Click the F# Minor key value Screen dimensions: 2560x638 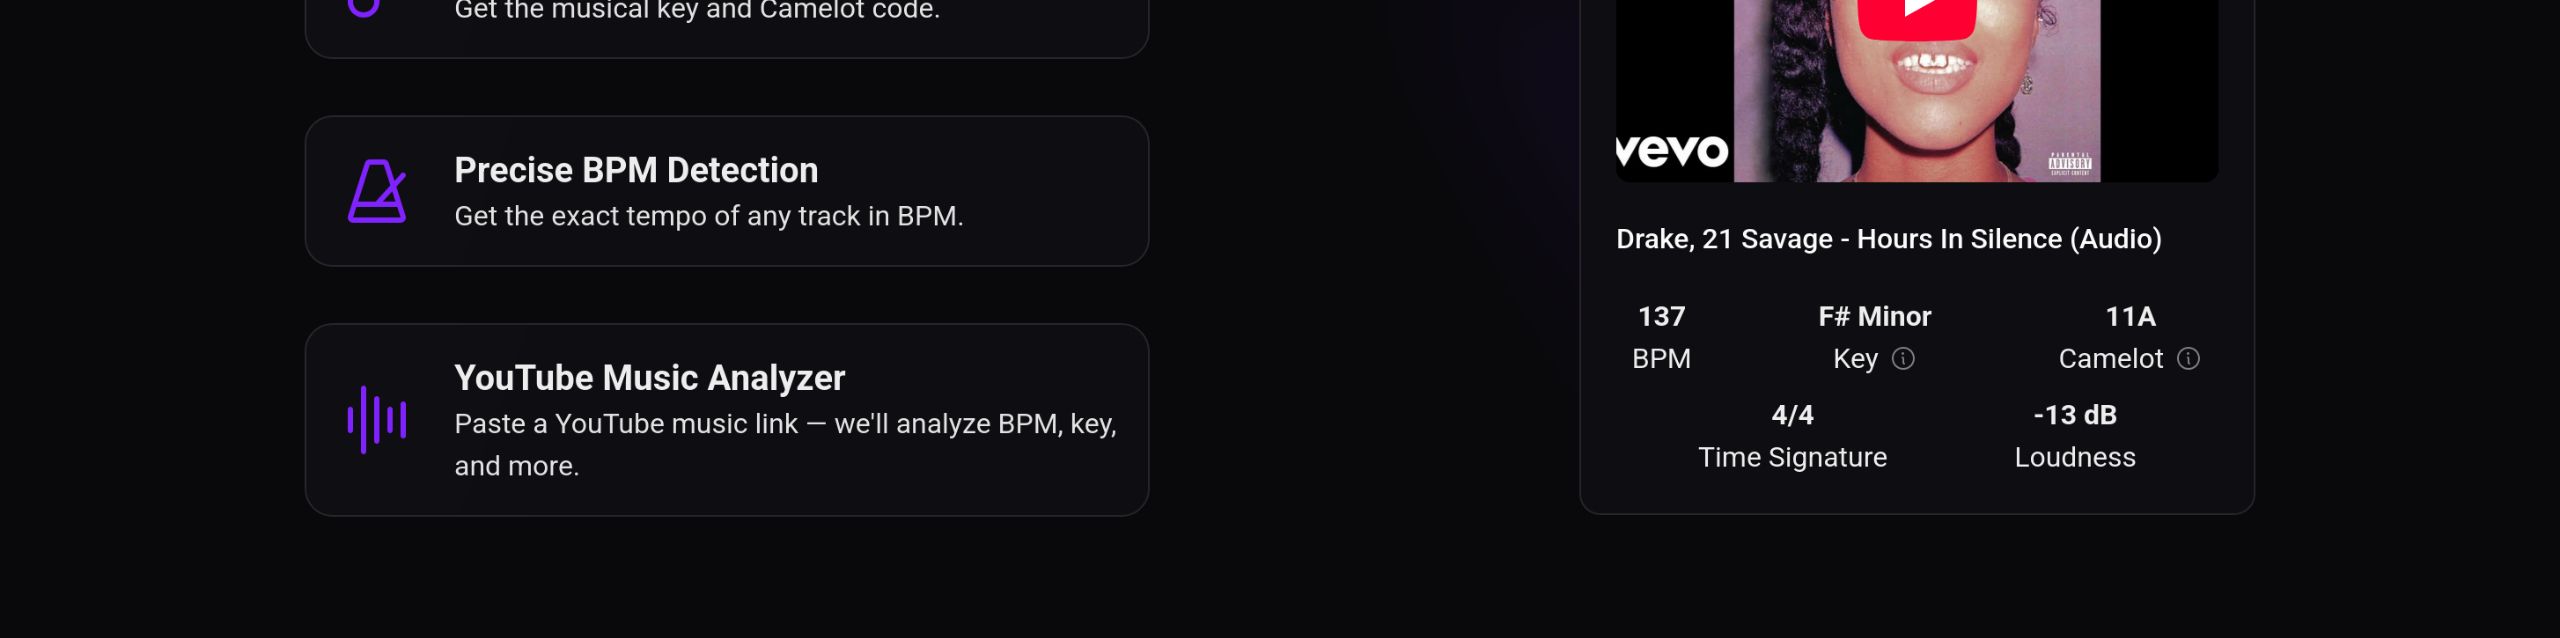(1874, 317)
